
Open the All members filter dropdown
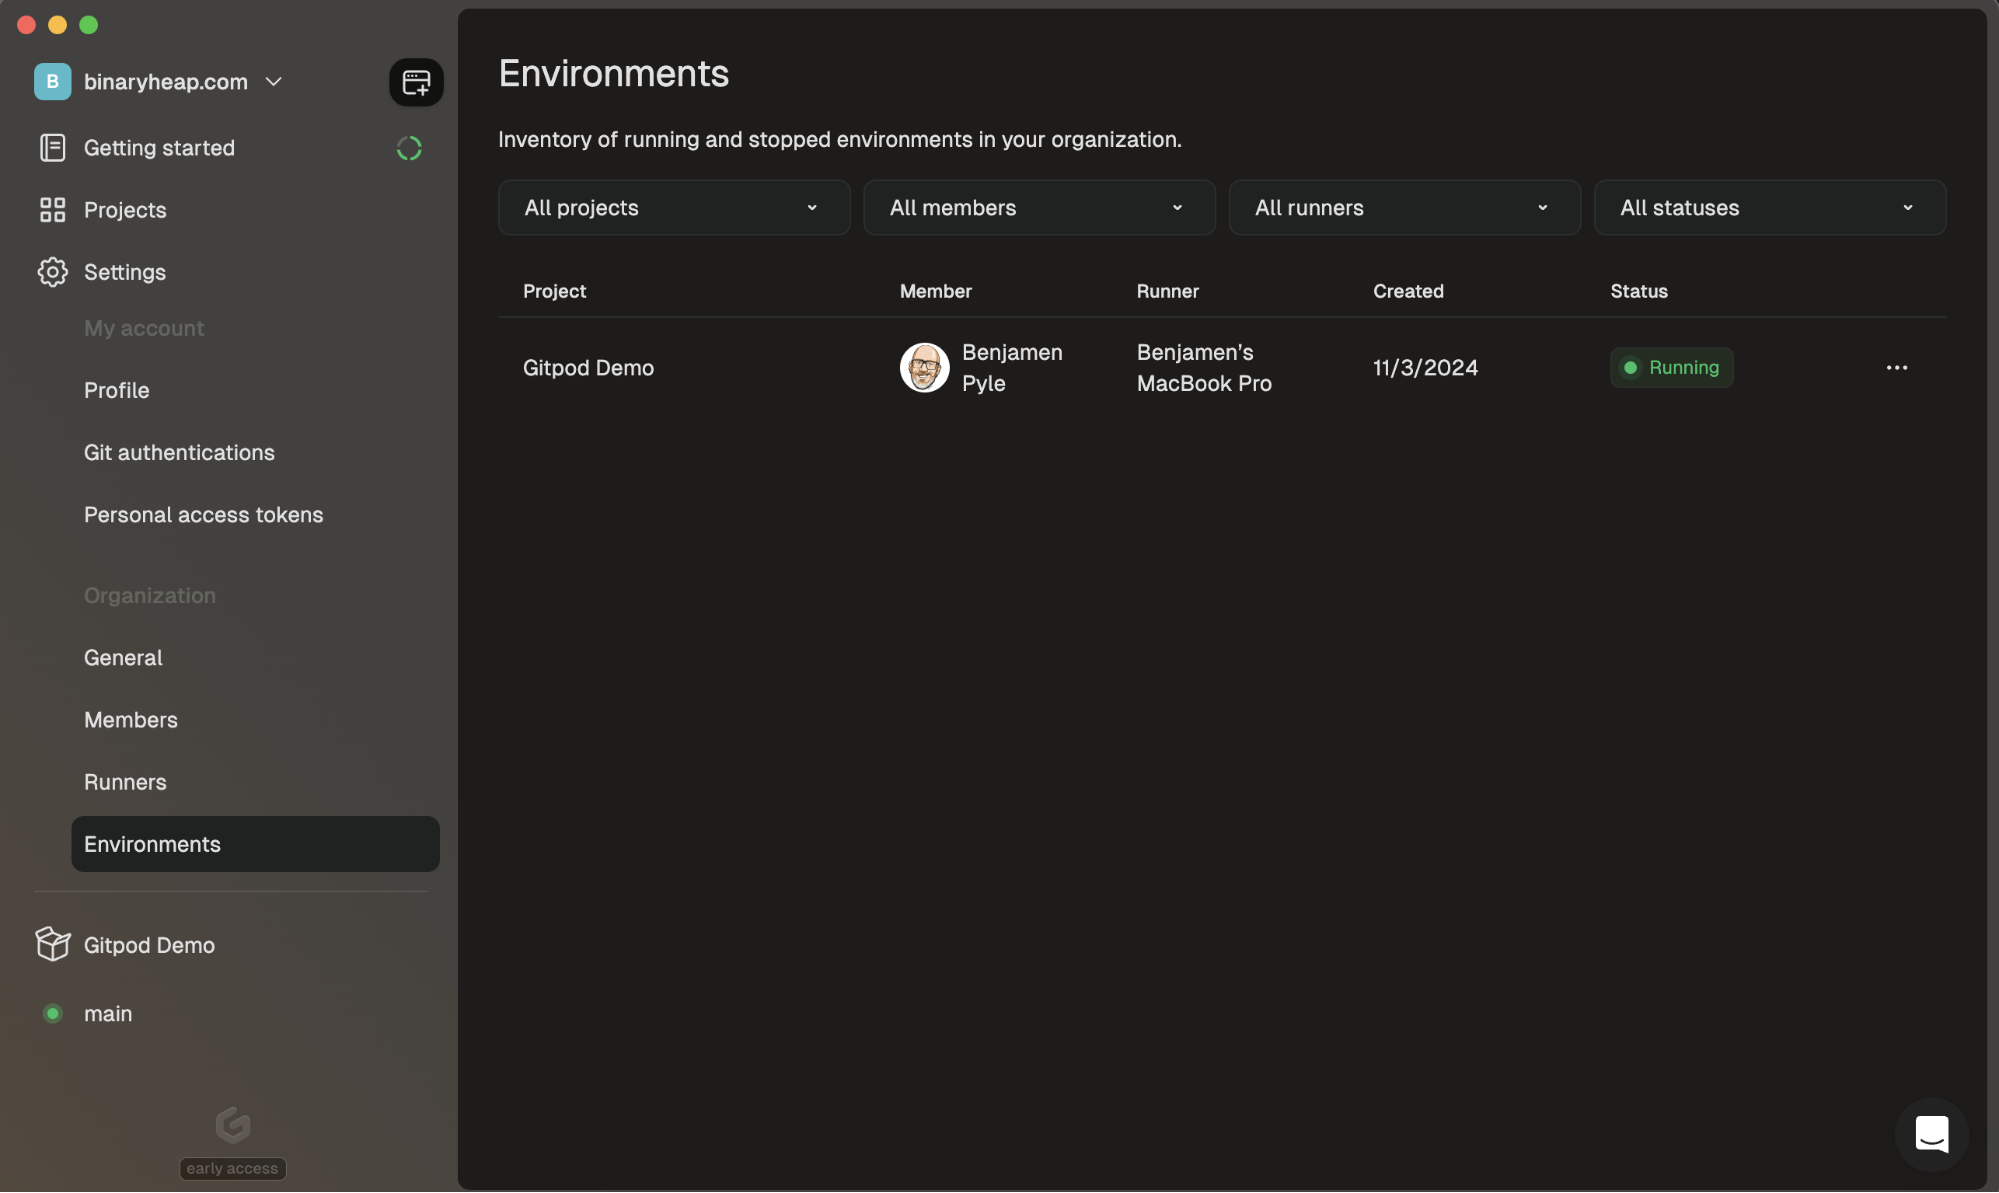(1039, 208)
